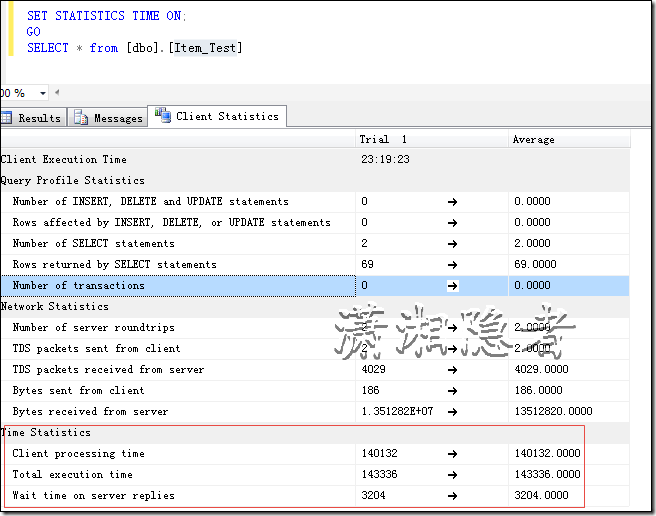656x516 pixels.
Task: Select the Client Statistics tab
Action: click(217, 116)
